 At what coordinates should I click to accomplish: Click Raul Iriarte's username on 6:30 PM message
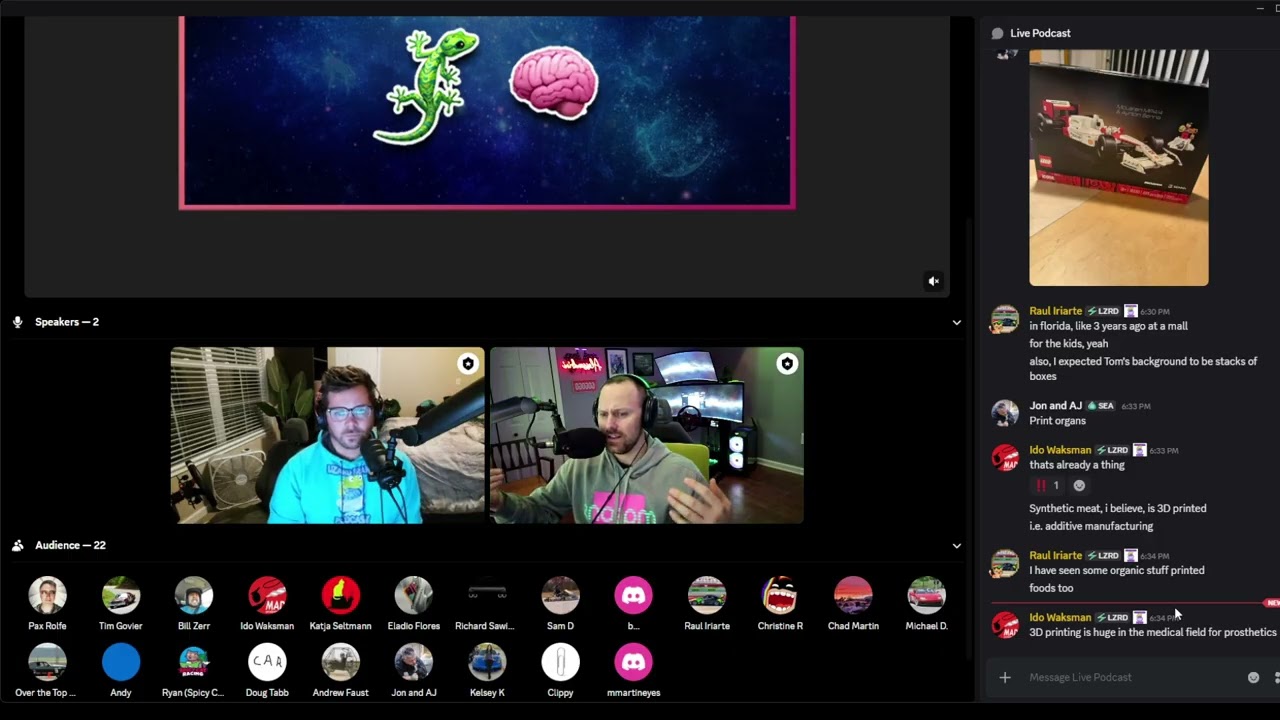(x=1055, y=311)
